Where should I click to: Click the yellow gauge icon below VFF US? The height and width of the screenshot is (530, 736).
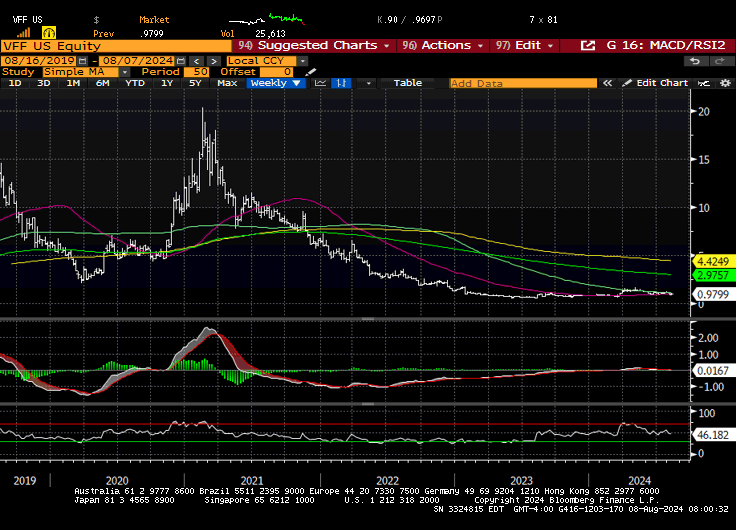[x=49, y=32]
